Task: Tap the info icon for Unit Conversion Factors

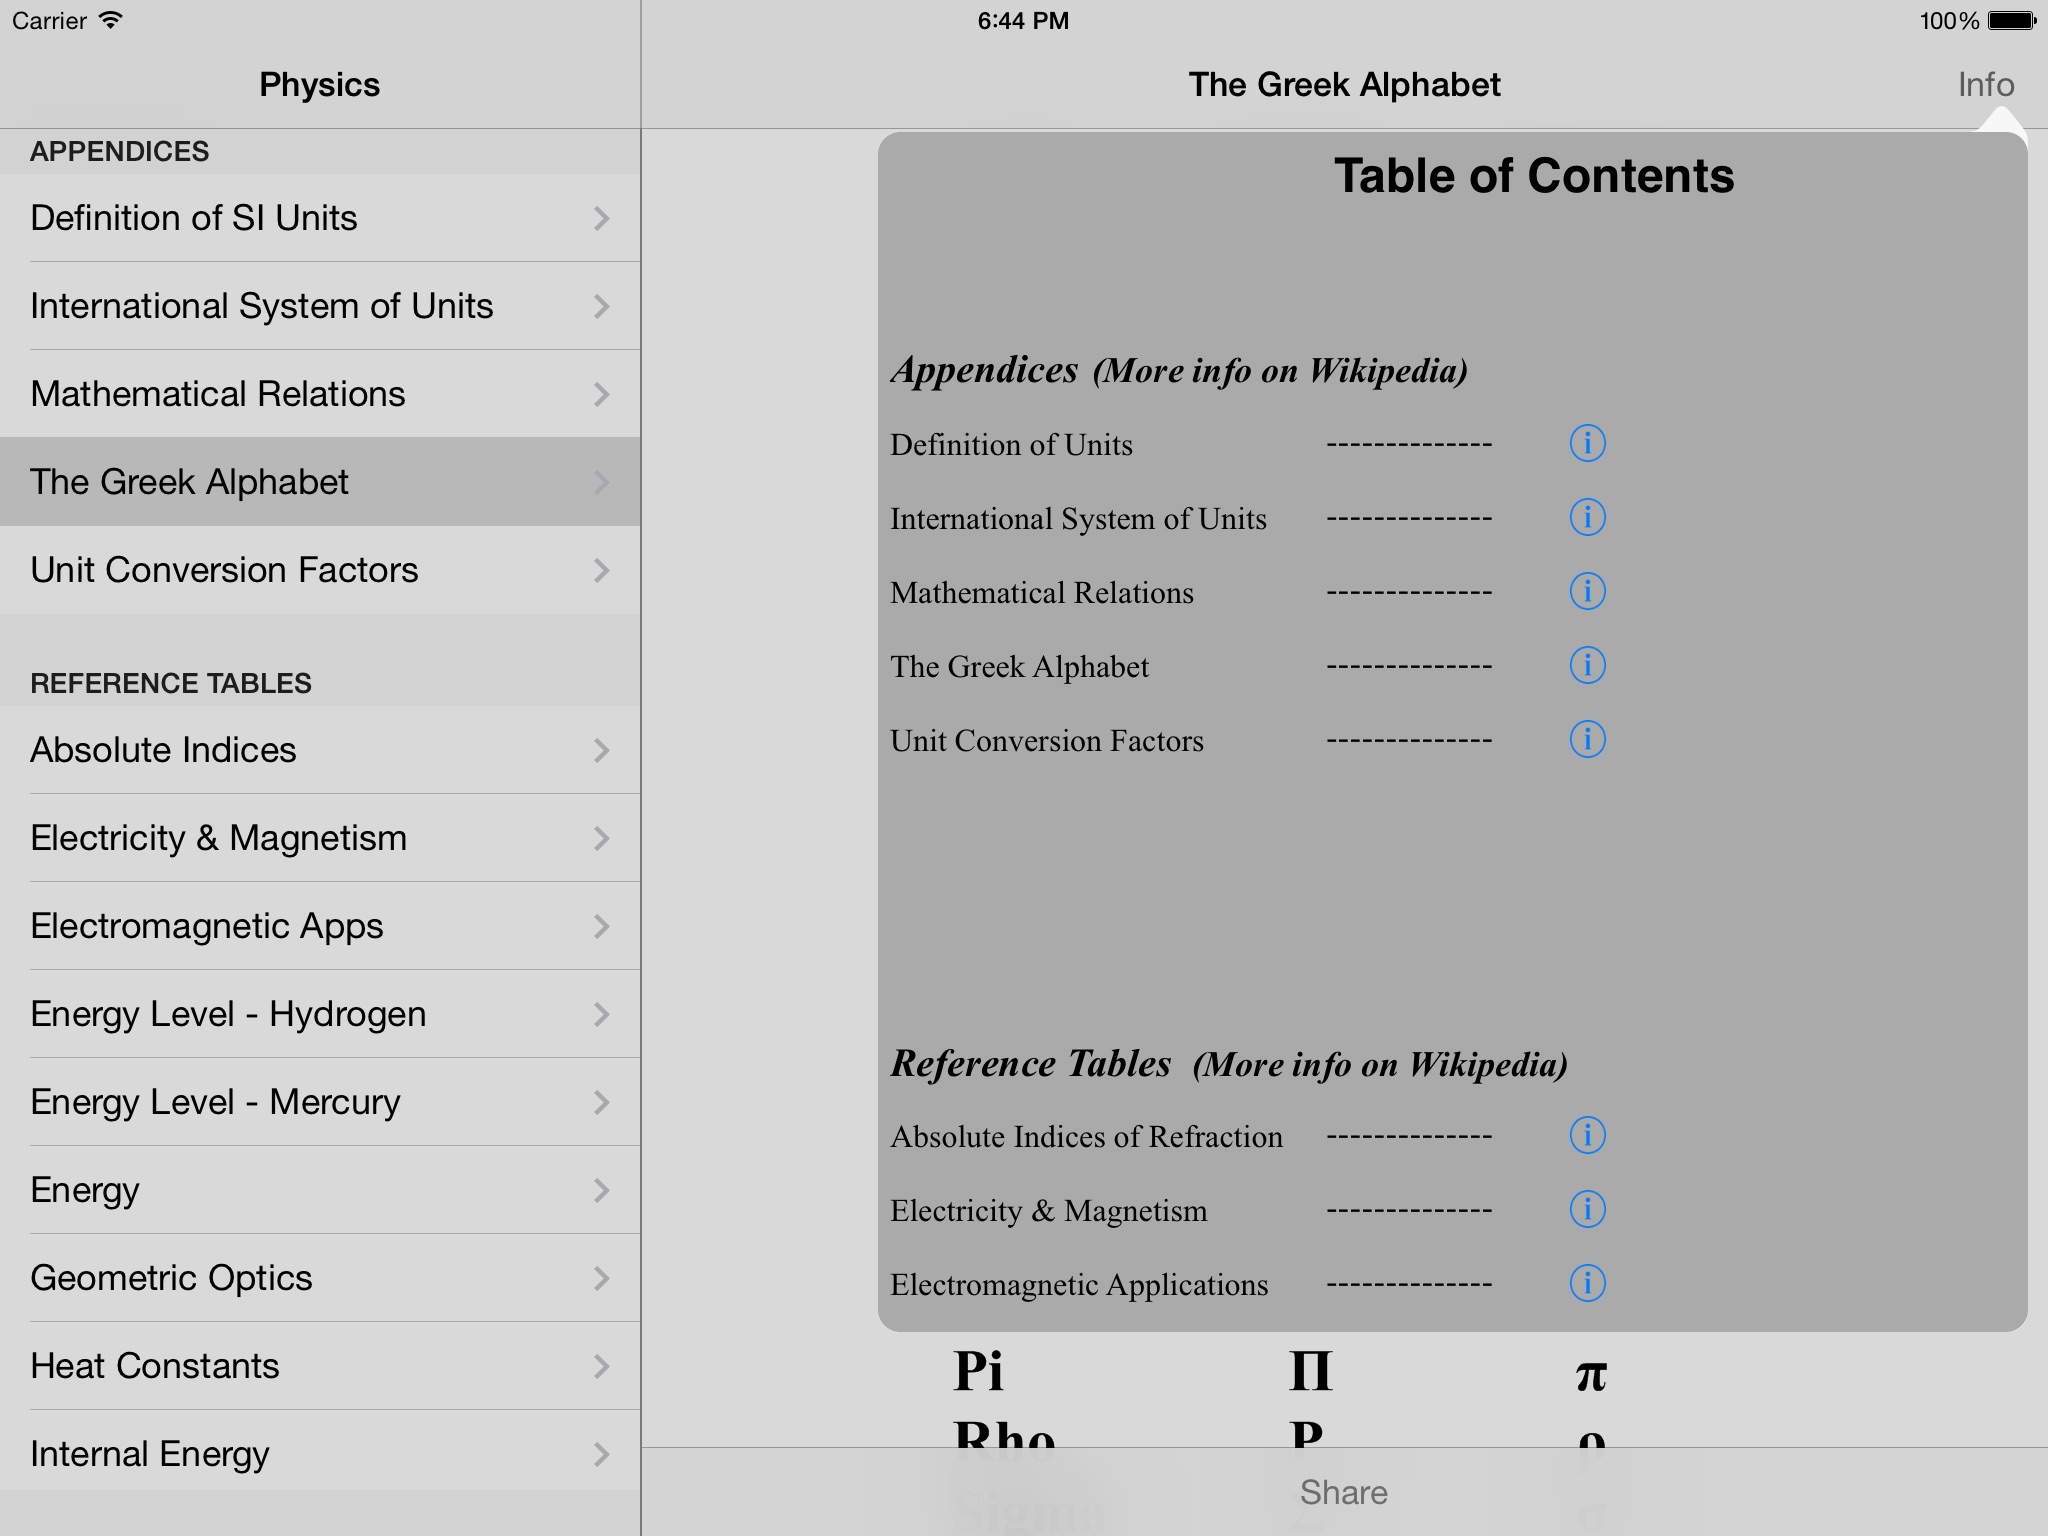Action: tap(1587, 741)
